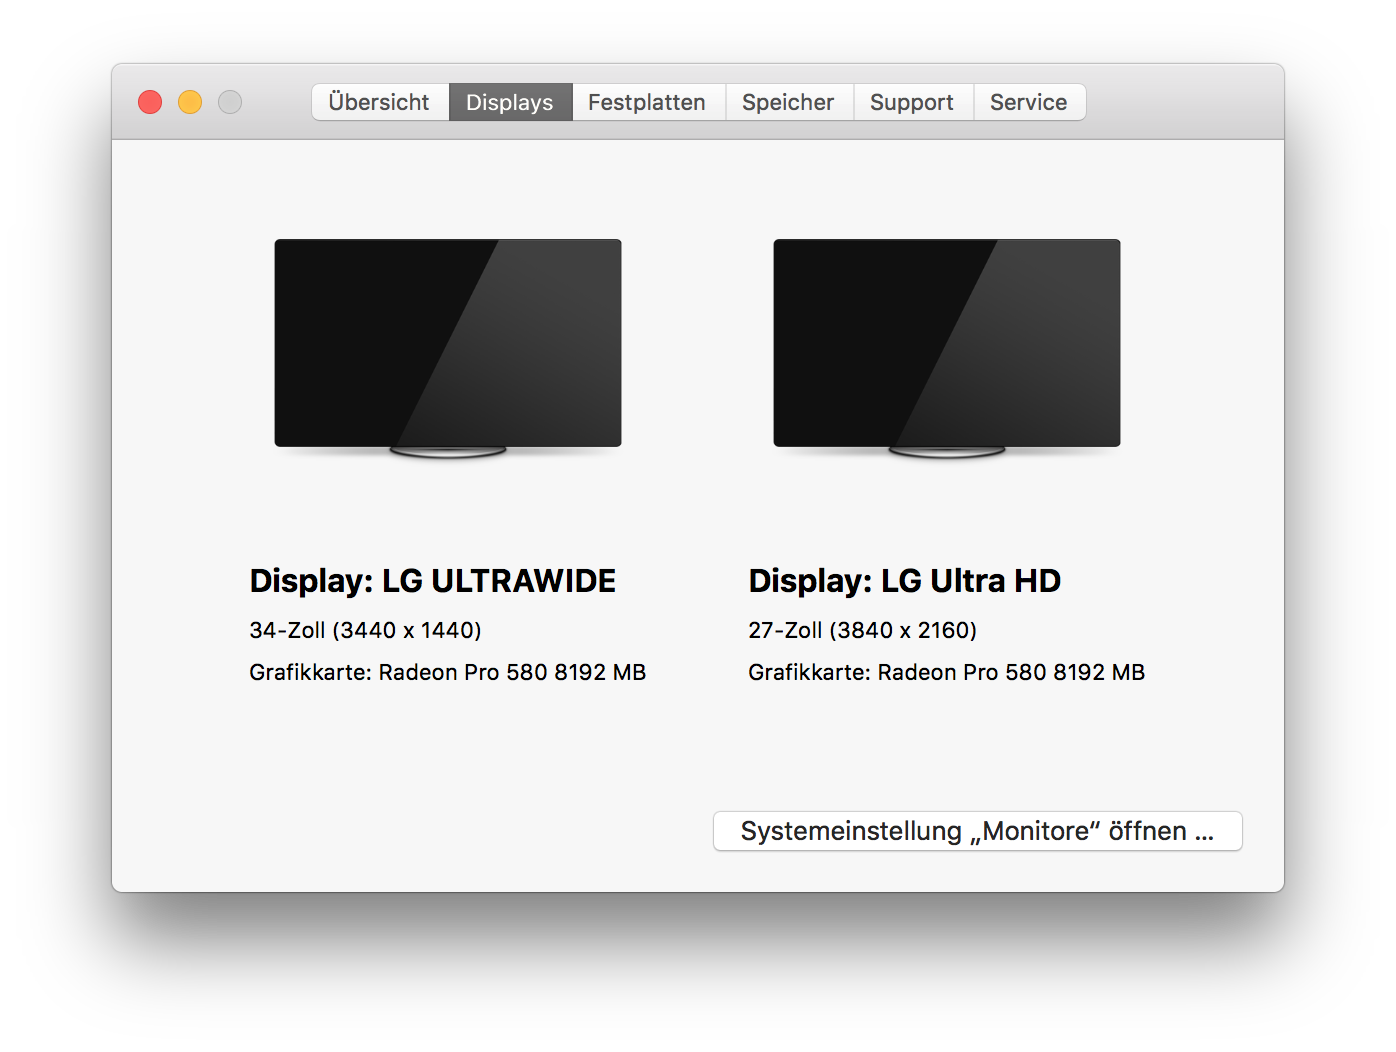
Task: Select the heading Display: LG ULTRAWIDE
Action: point(433,581)
